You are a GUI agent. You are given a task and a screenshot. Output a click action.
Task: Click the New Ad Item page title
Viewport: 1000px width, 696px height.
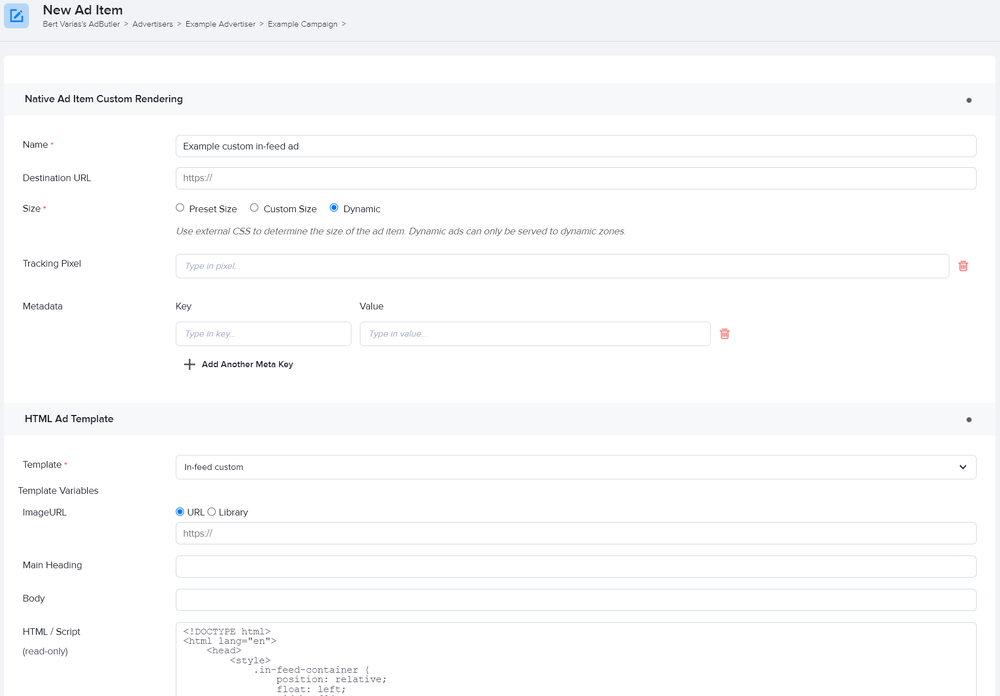point(83,10)
